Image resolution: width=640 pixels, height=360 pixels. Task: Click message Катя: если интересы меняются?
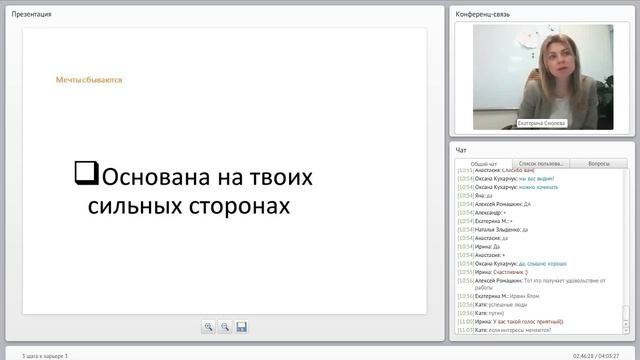click(x=504, y=330)
